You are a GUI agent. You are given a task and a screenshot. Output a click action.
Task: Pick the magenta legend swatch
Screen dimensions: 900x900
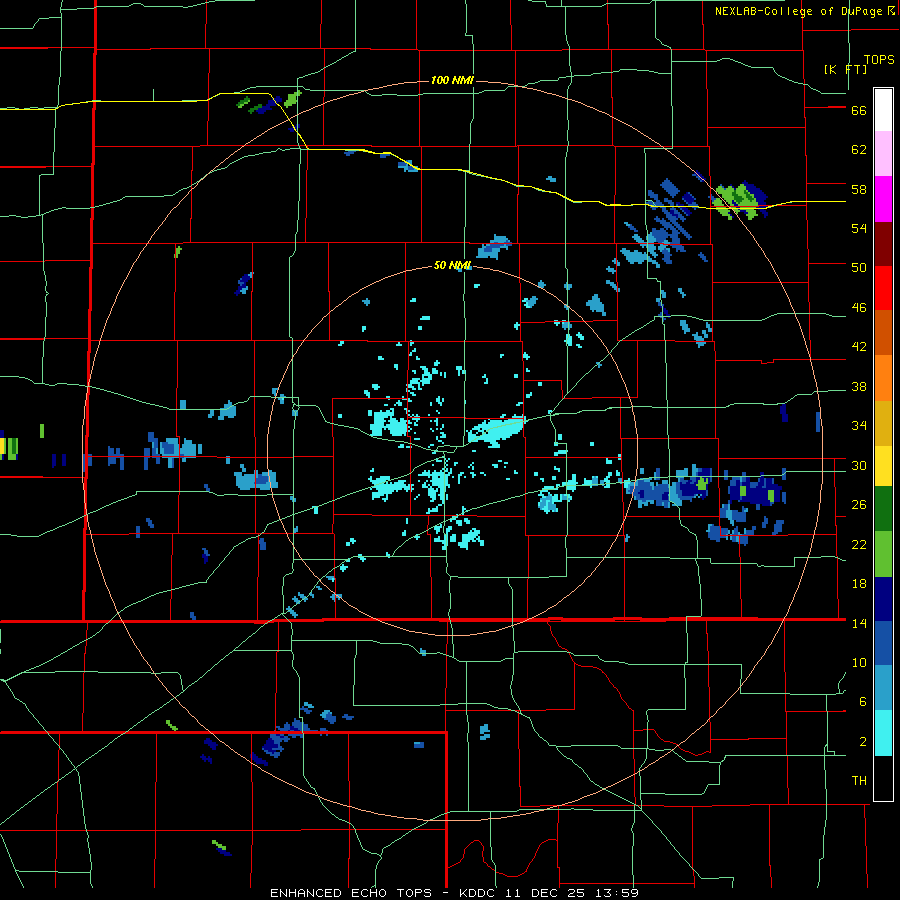click(x=883, y=199)
